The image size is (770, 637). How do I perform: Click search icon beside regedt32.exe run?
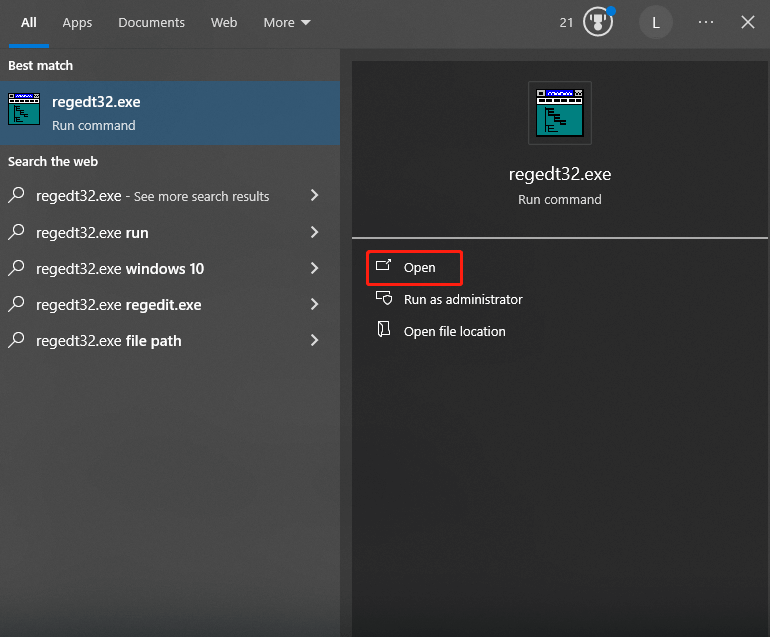(17, 232)
